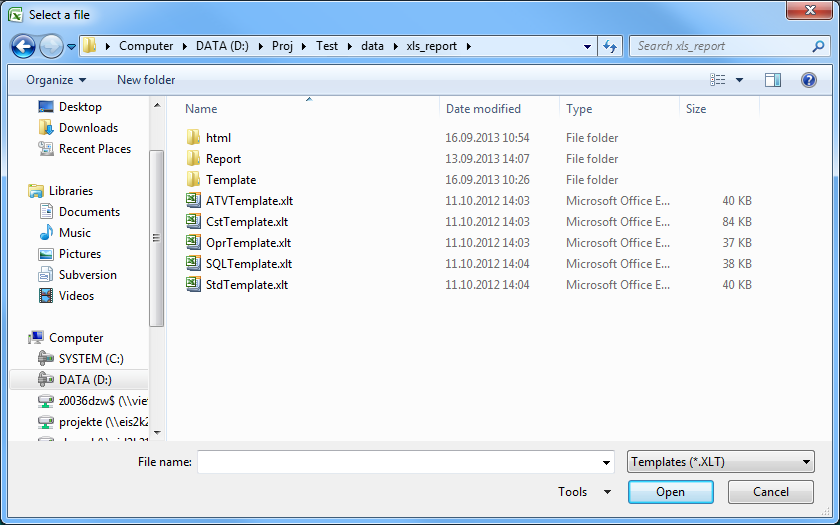Sort by Date modified column header
This screenshot has height=525, width=840.
click(x=483, y=109)
